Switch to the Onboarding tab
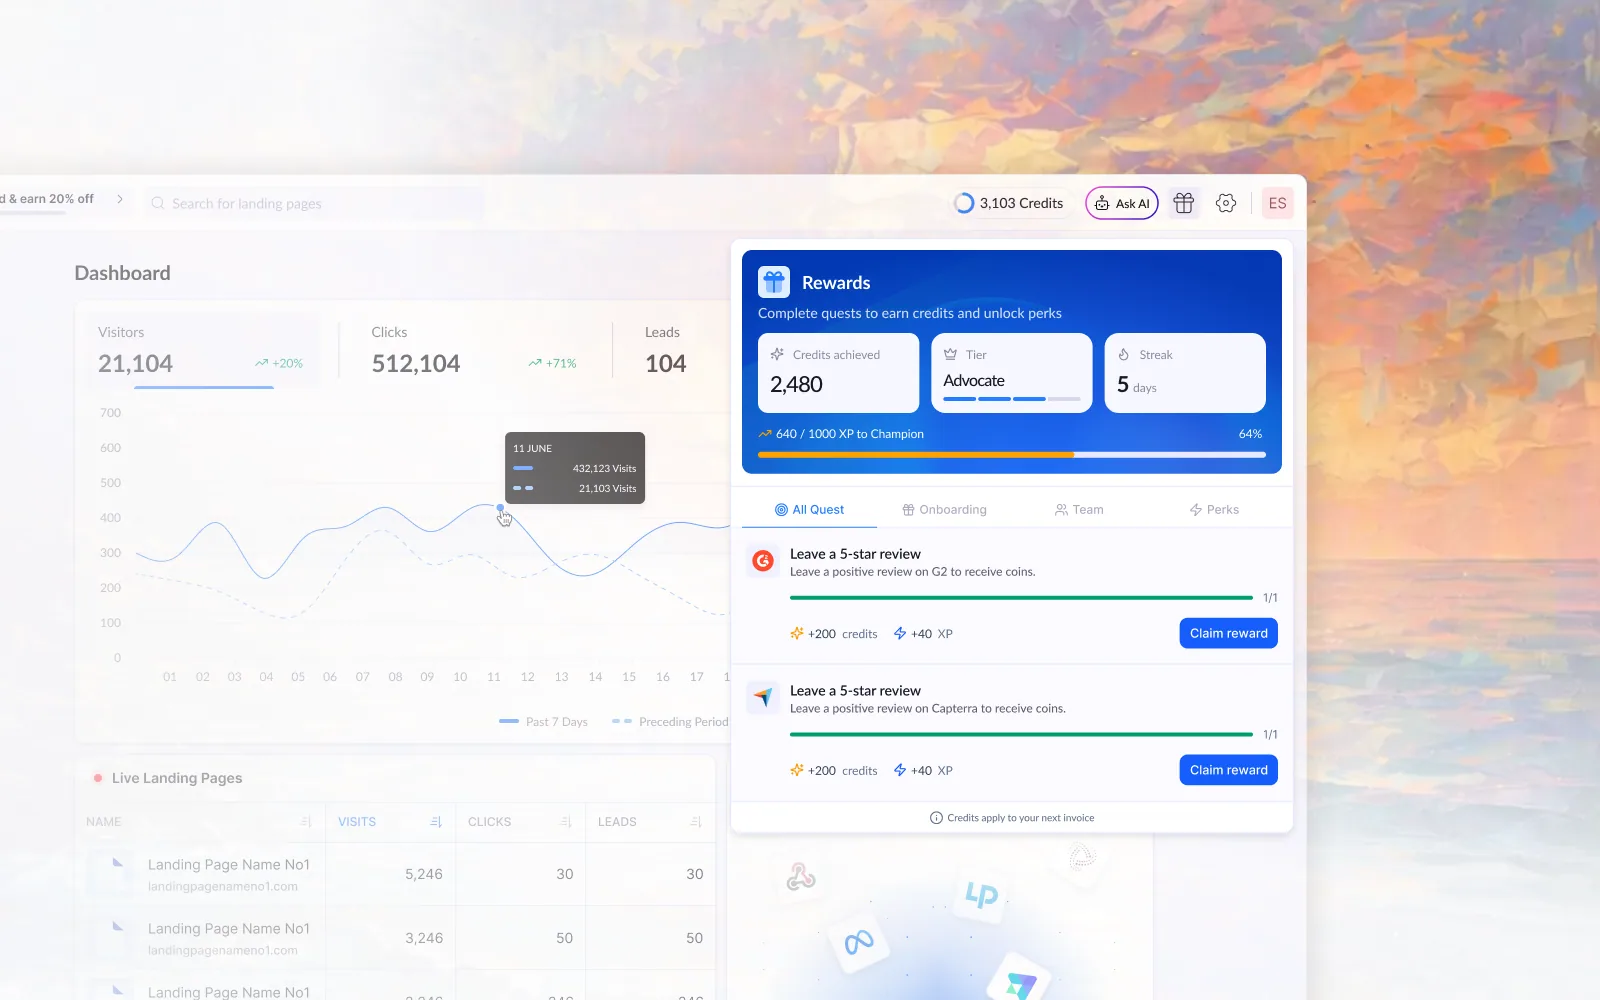 944,509
